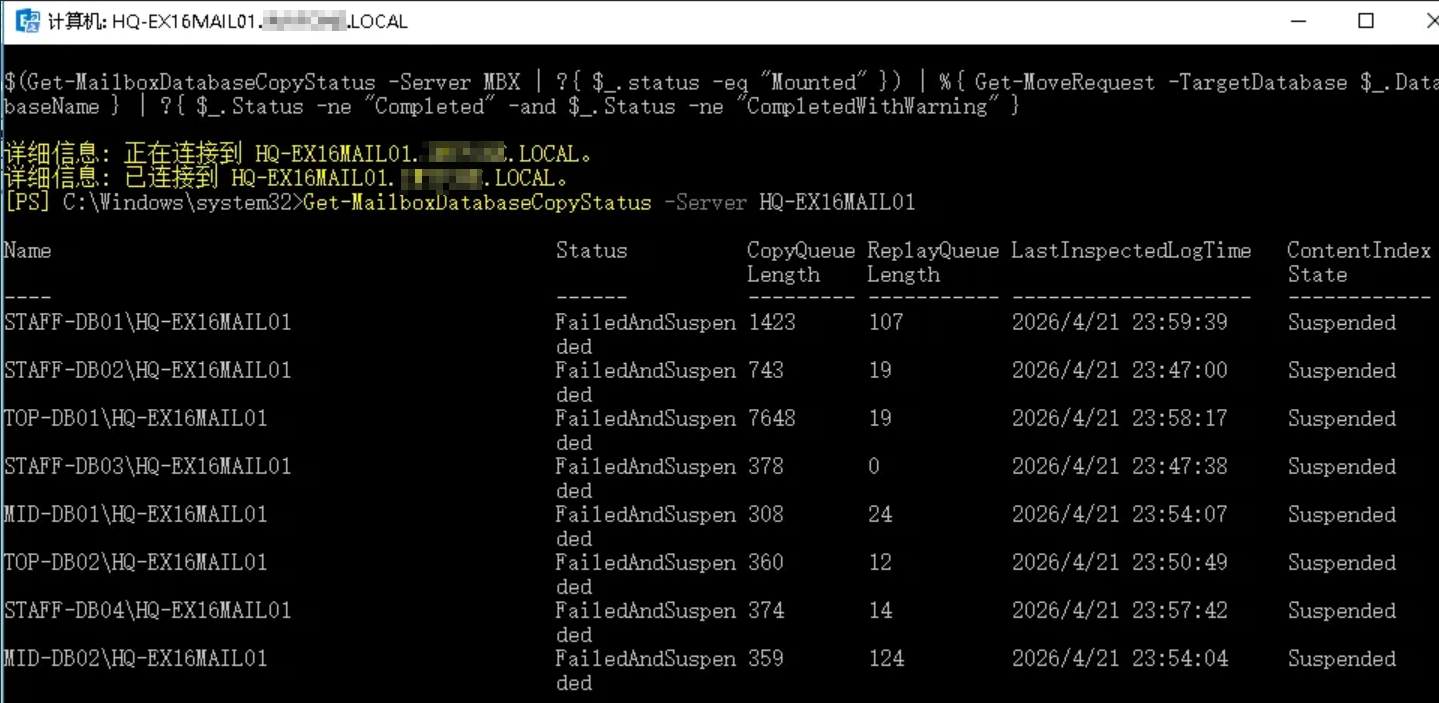Click the PowerShell icon in title bar
This screenshot has width=1439, height=703.
point(27,21)
